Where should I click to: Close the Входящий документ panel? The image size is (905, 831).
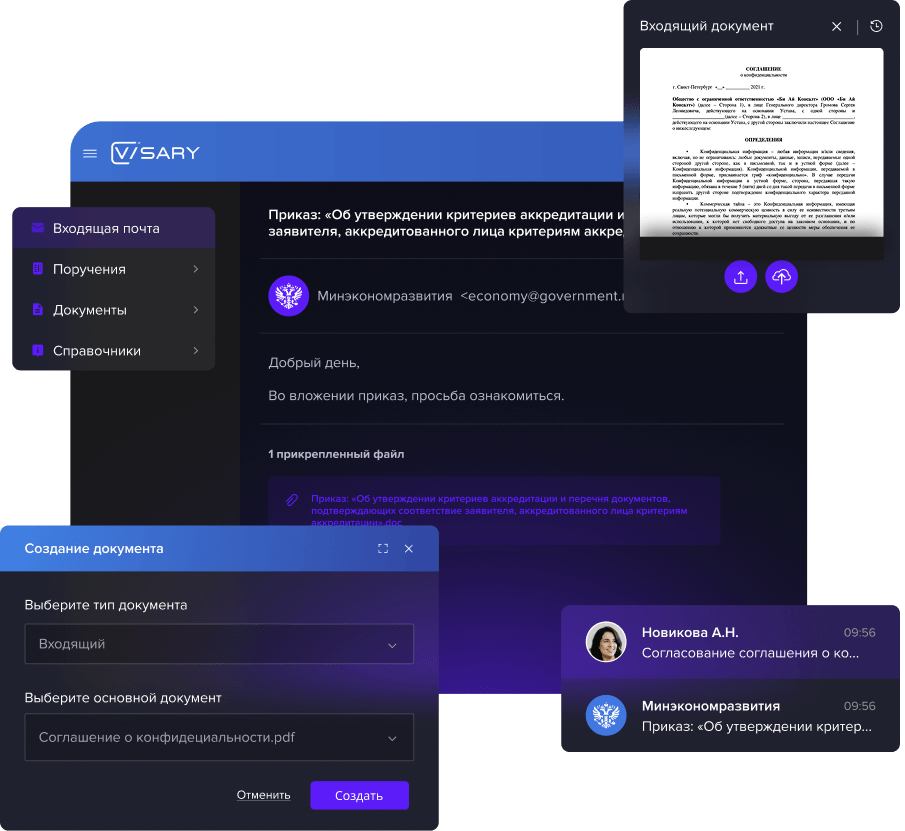(x=837, y=26)
